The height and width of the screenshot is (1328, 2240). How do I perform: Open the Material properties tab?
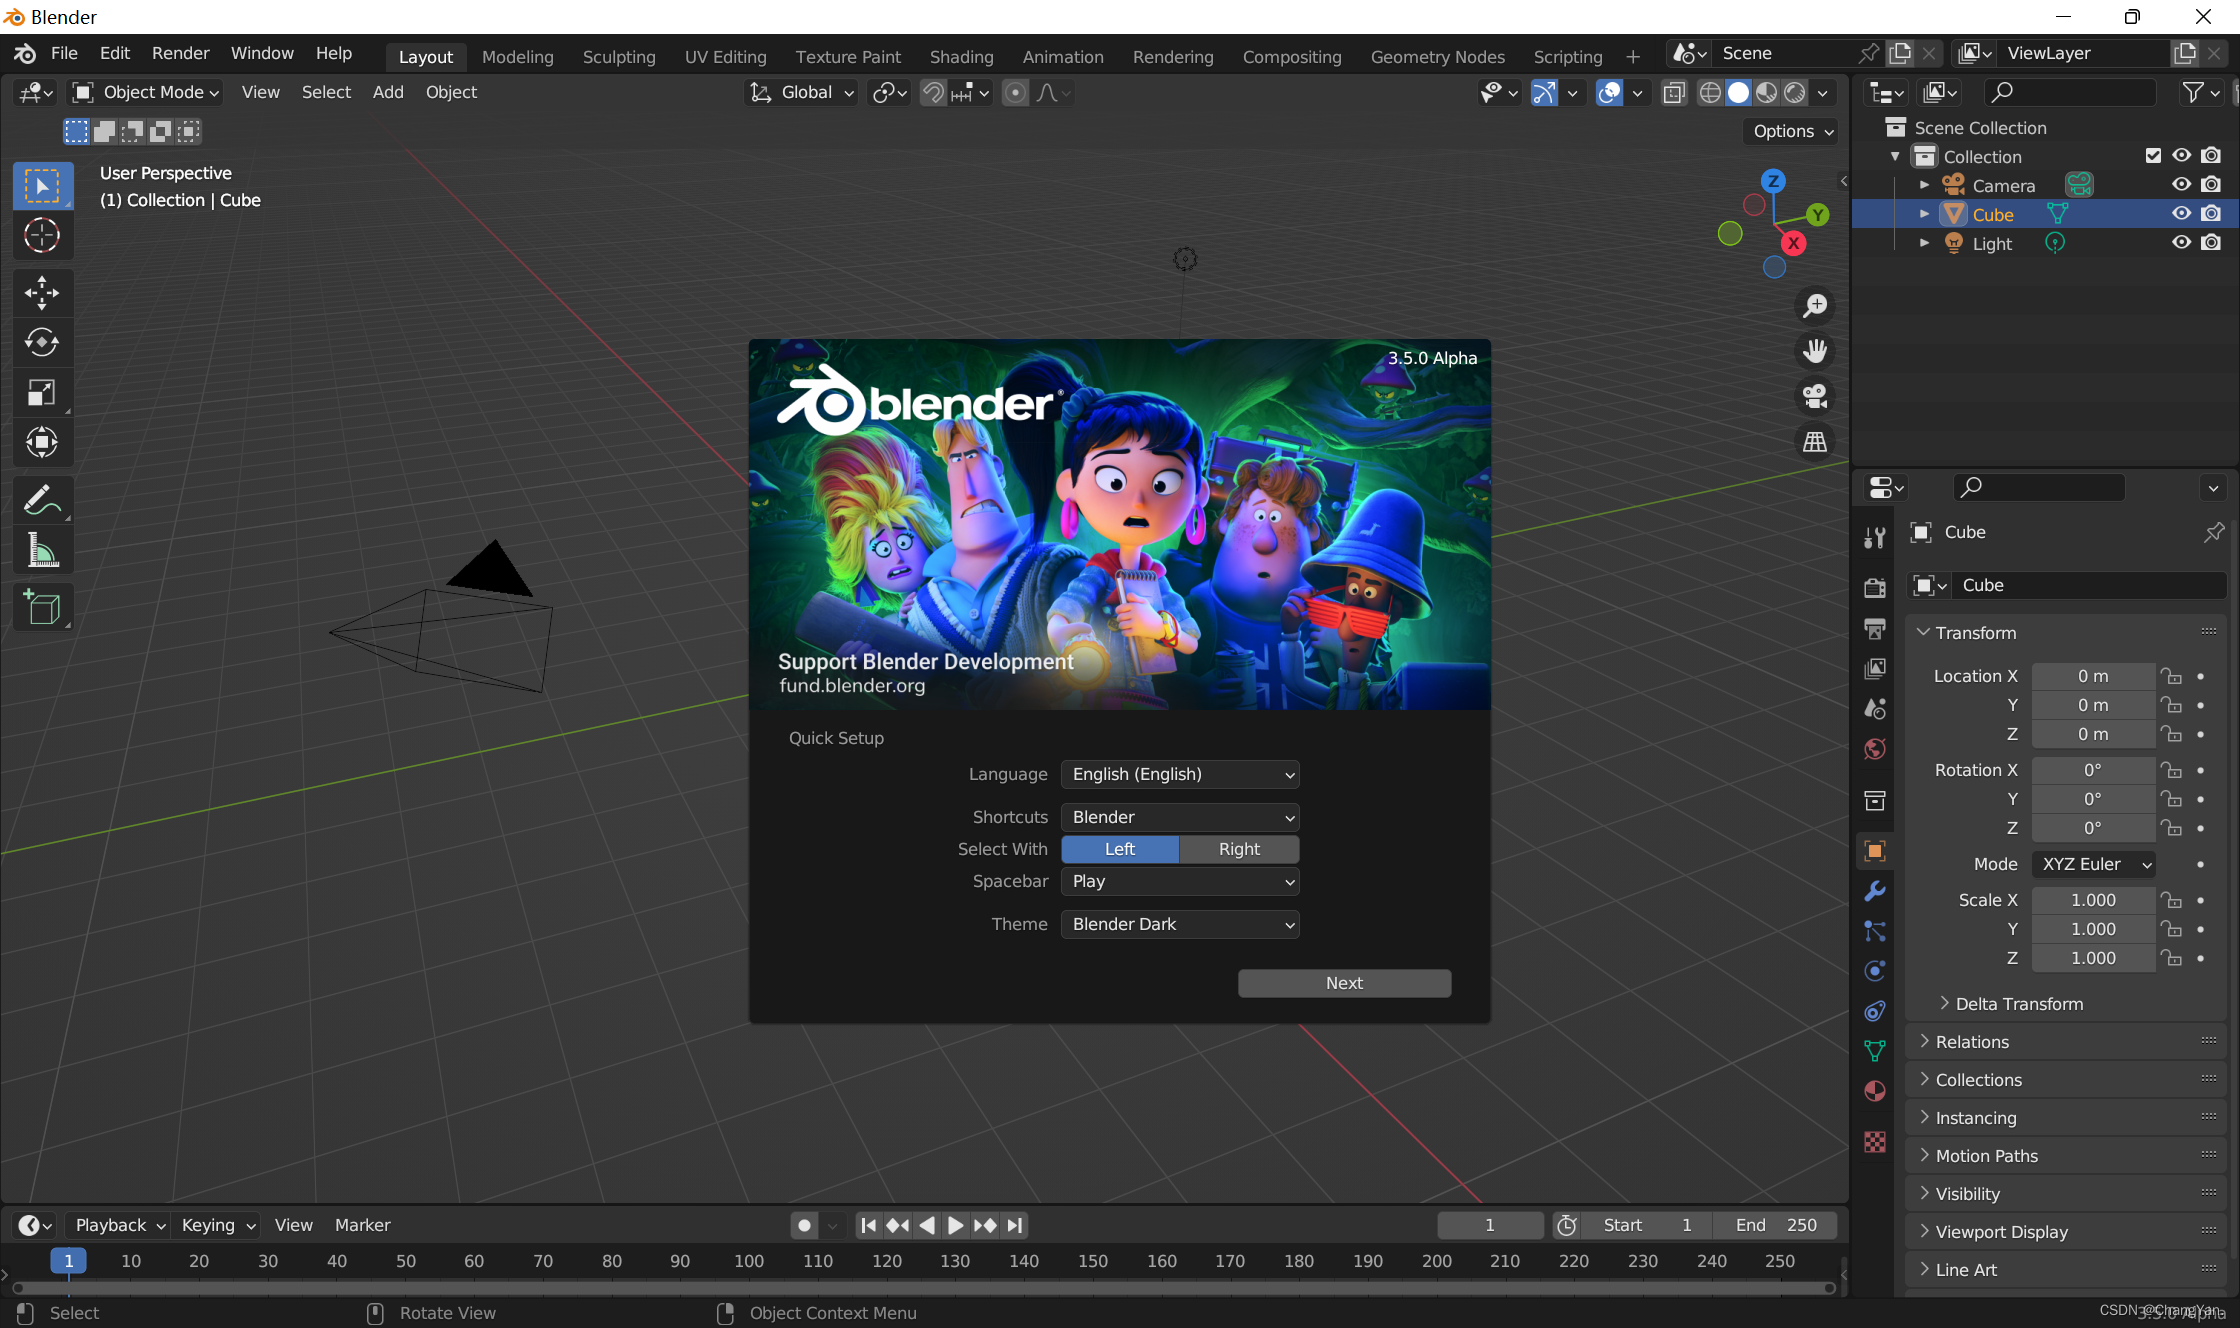pos(1875,1091)
